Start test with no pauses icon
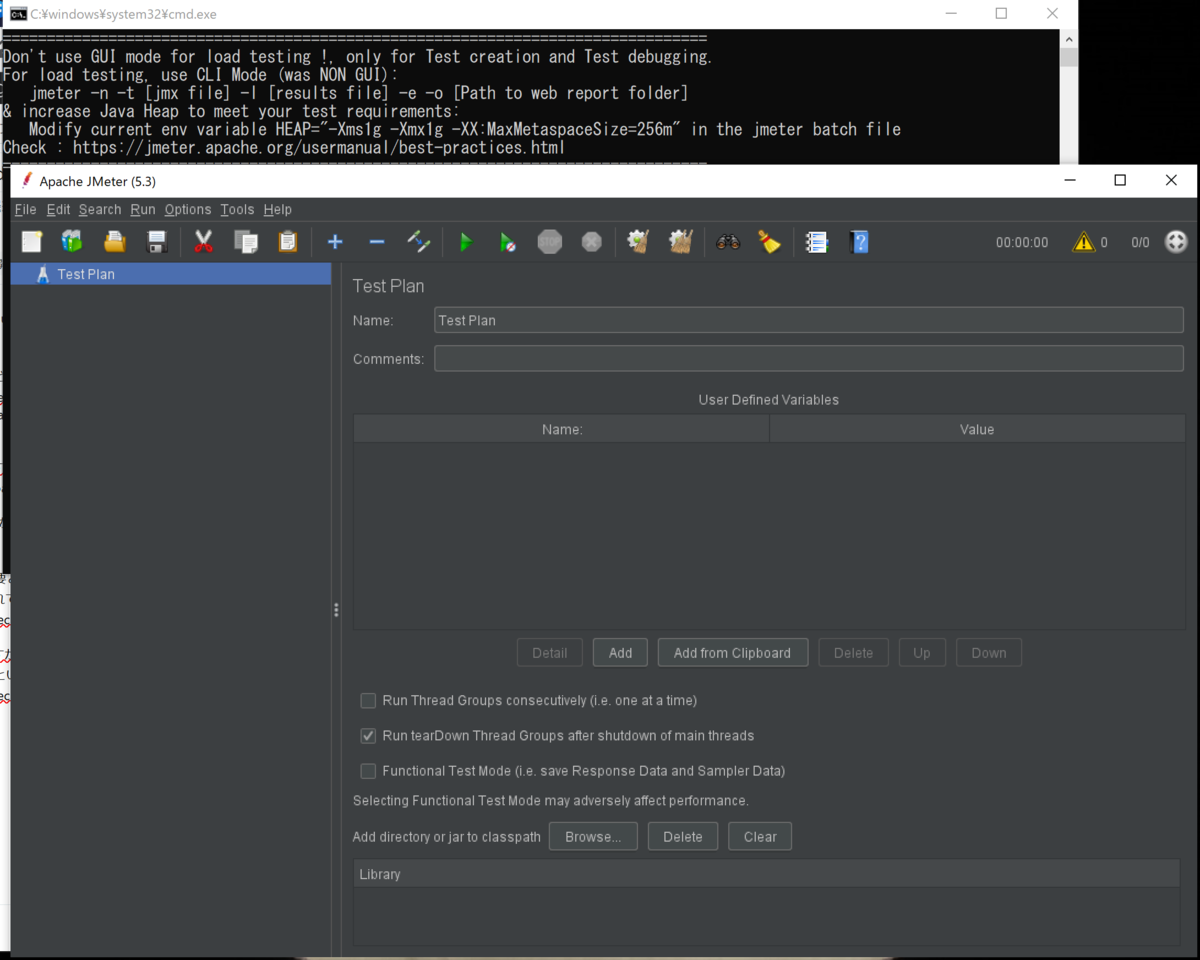The width and height of the screenshot is (1200, 960). pos(508,242)
